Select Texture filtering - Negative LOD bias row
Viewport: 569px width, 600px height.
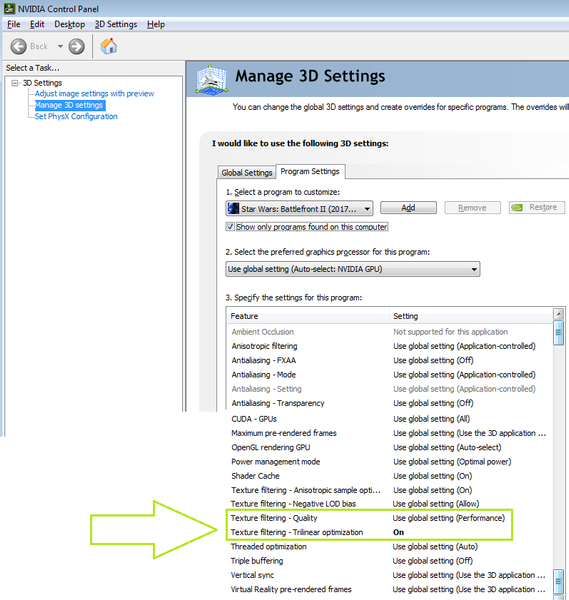point(389,504)
